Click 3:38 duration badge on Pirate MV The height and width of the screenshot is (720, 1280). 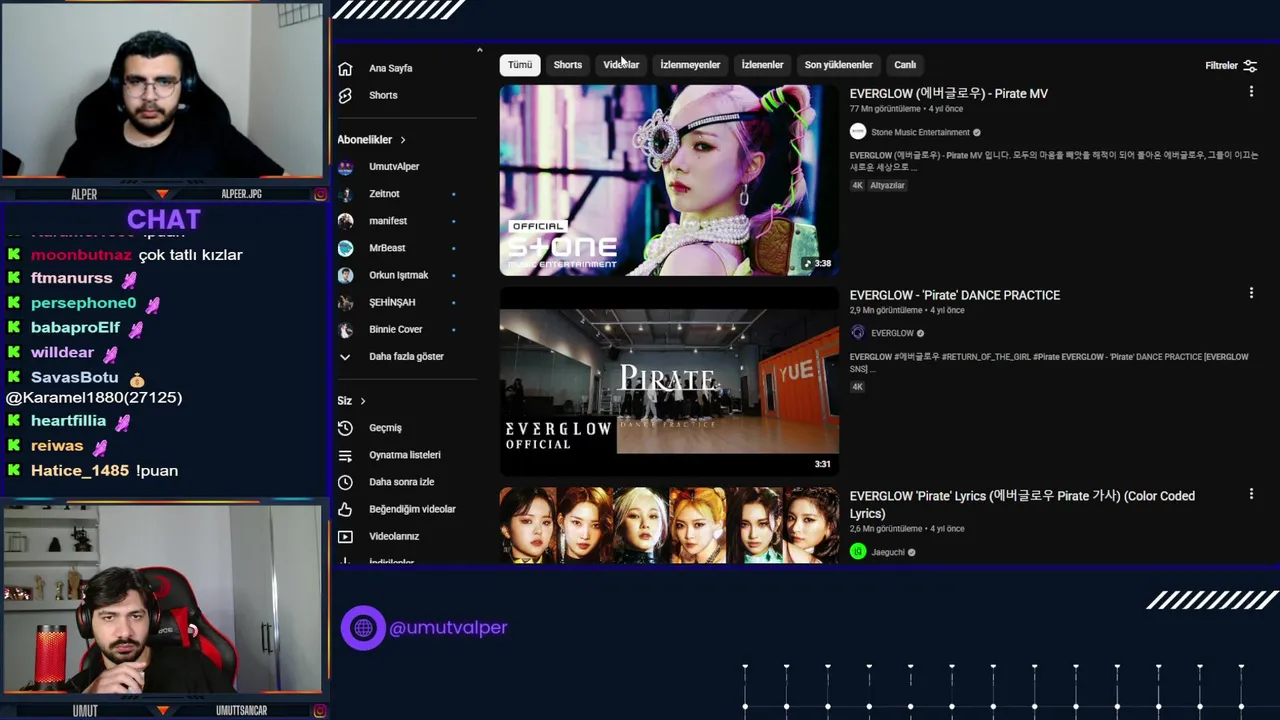click(x=816, y=263)
